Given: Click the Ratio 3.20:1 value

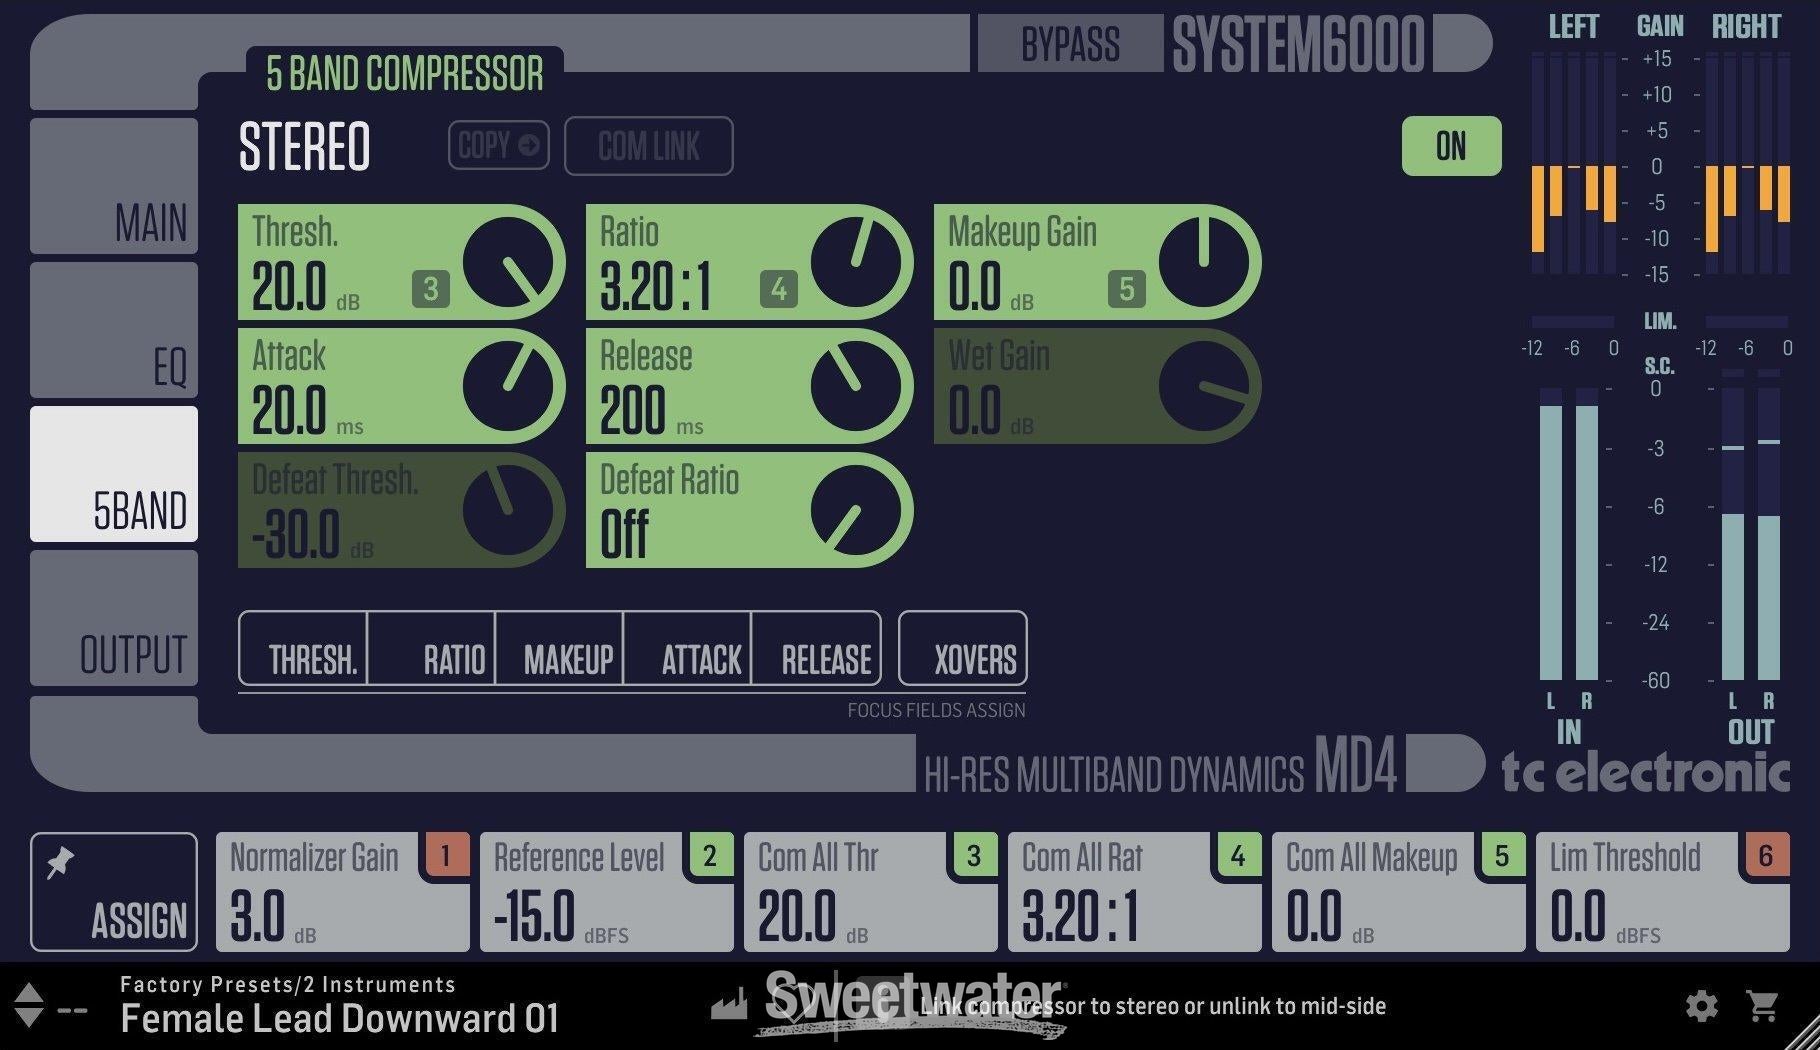Looking at the screenshot, I should (x=656, y=287).
